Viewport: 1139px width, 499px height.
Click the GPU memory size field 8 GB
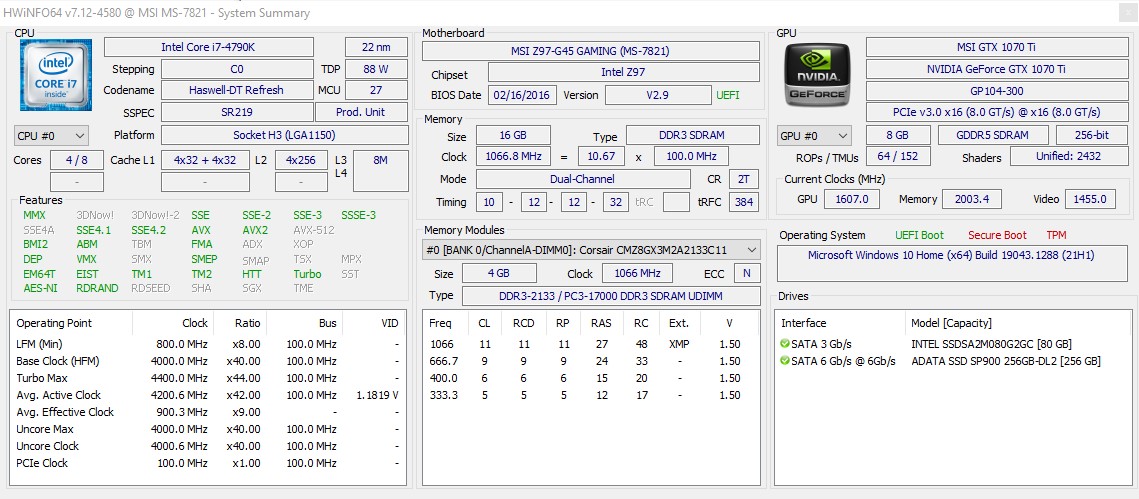tap(898, 135)
